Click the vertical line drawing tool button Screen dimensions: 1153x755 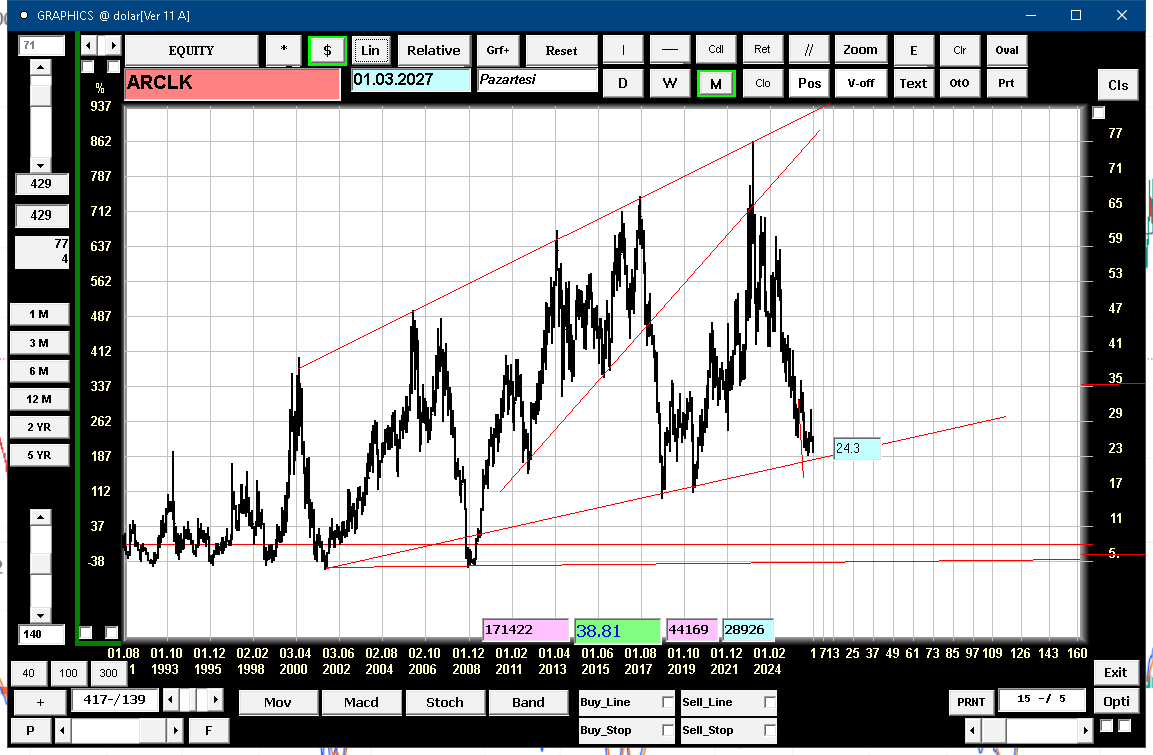(x=623, y=50)
